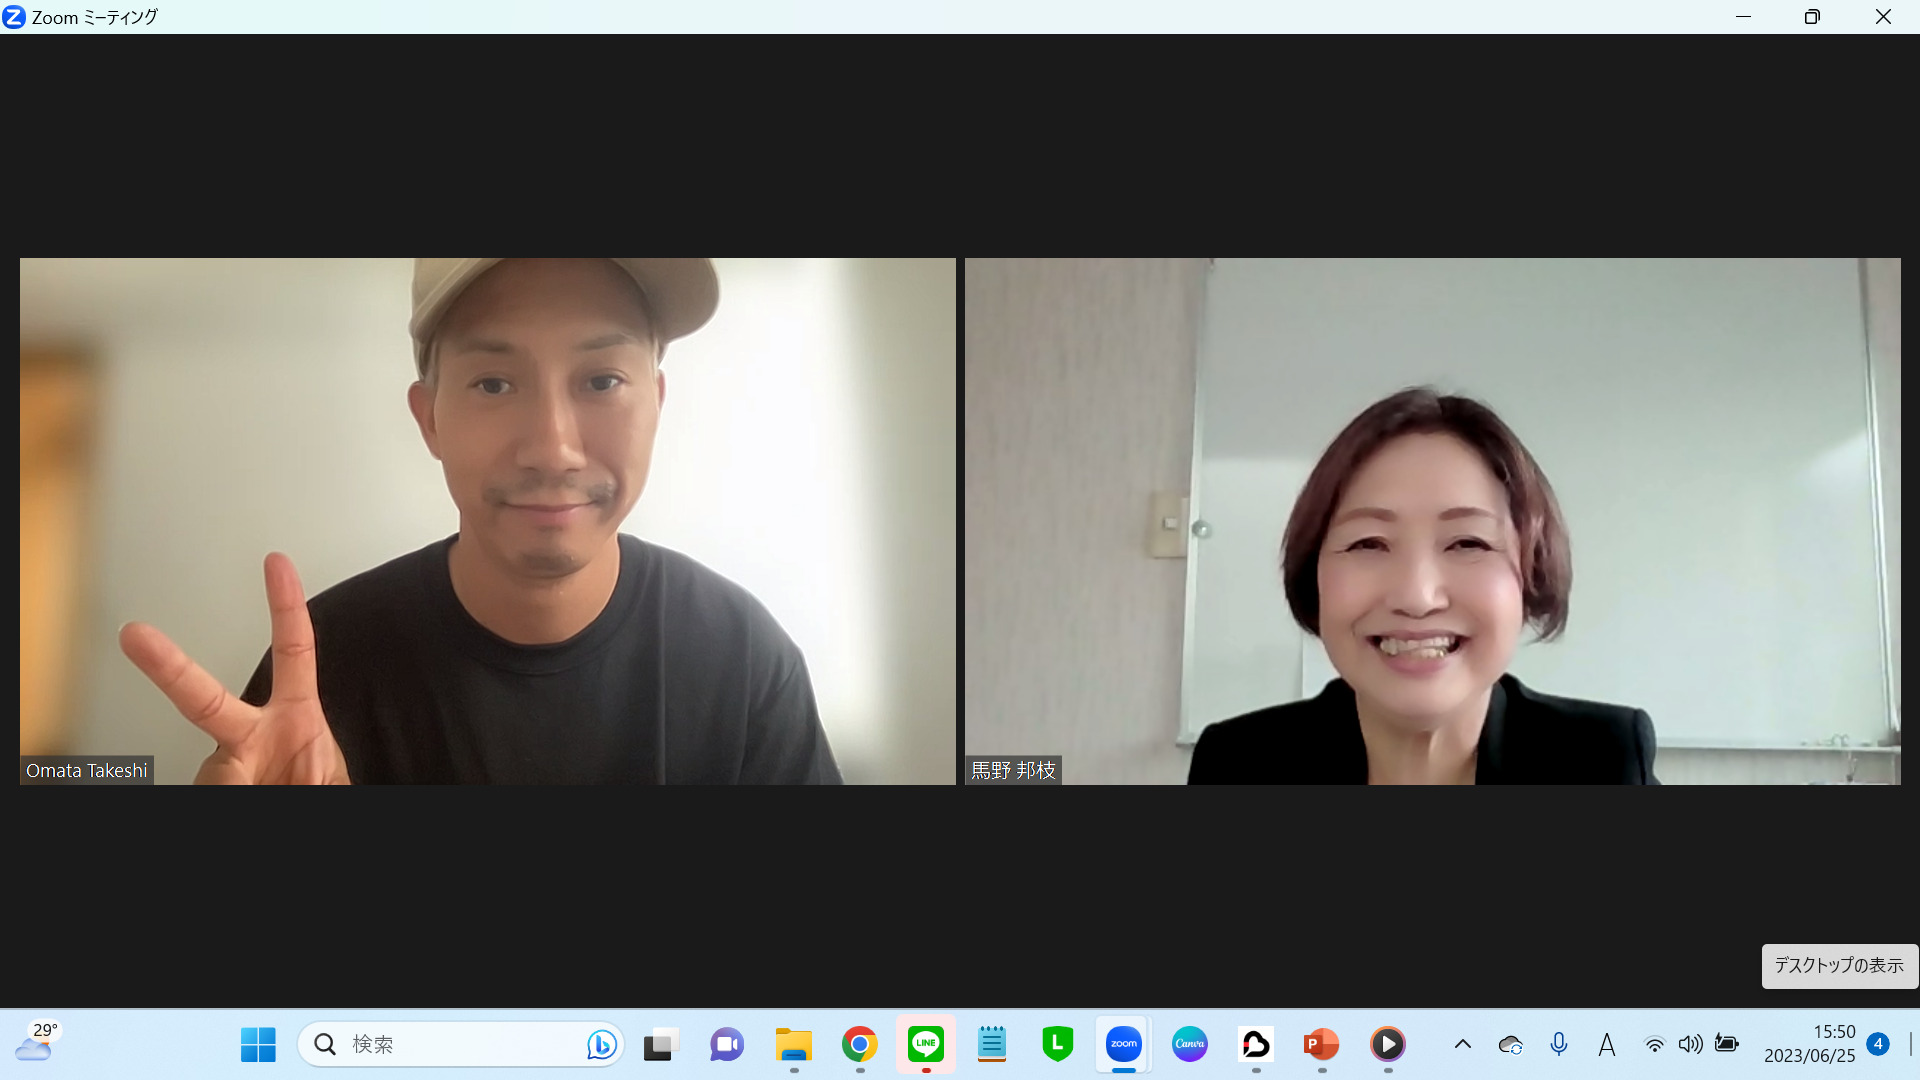
Task: Toggle the microphone tray icon
Action: click(x=1558, y=1044)
